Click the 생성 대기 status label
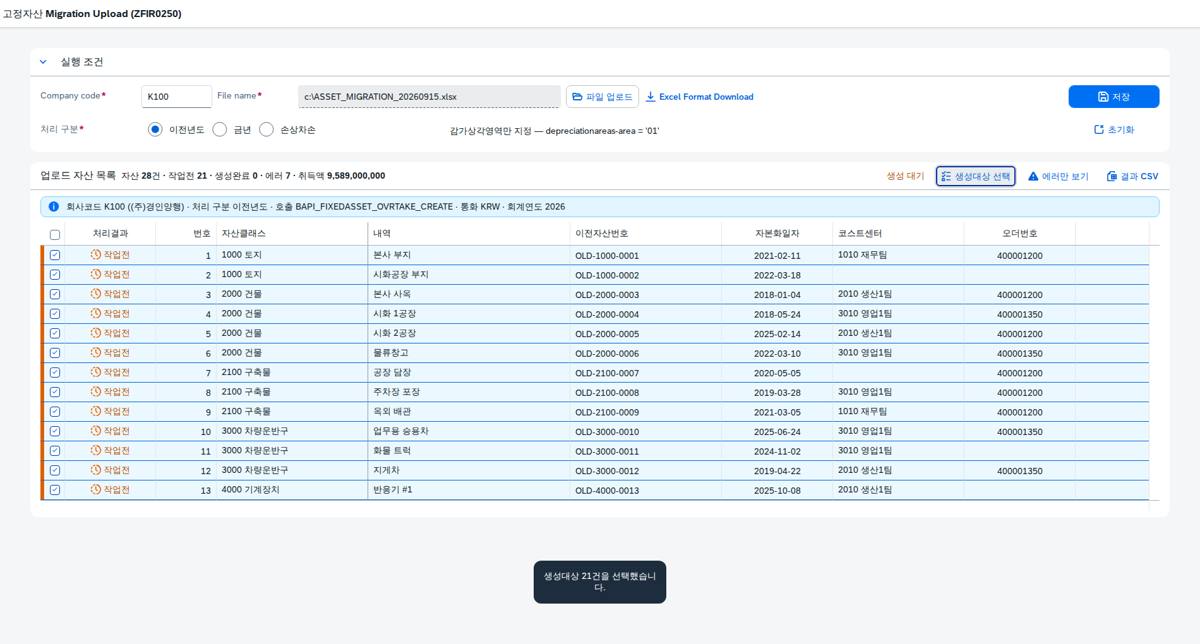Viewport: 1200px width, 644px height. pos(905,176)
